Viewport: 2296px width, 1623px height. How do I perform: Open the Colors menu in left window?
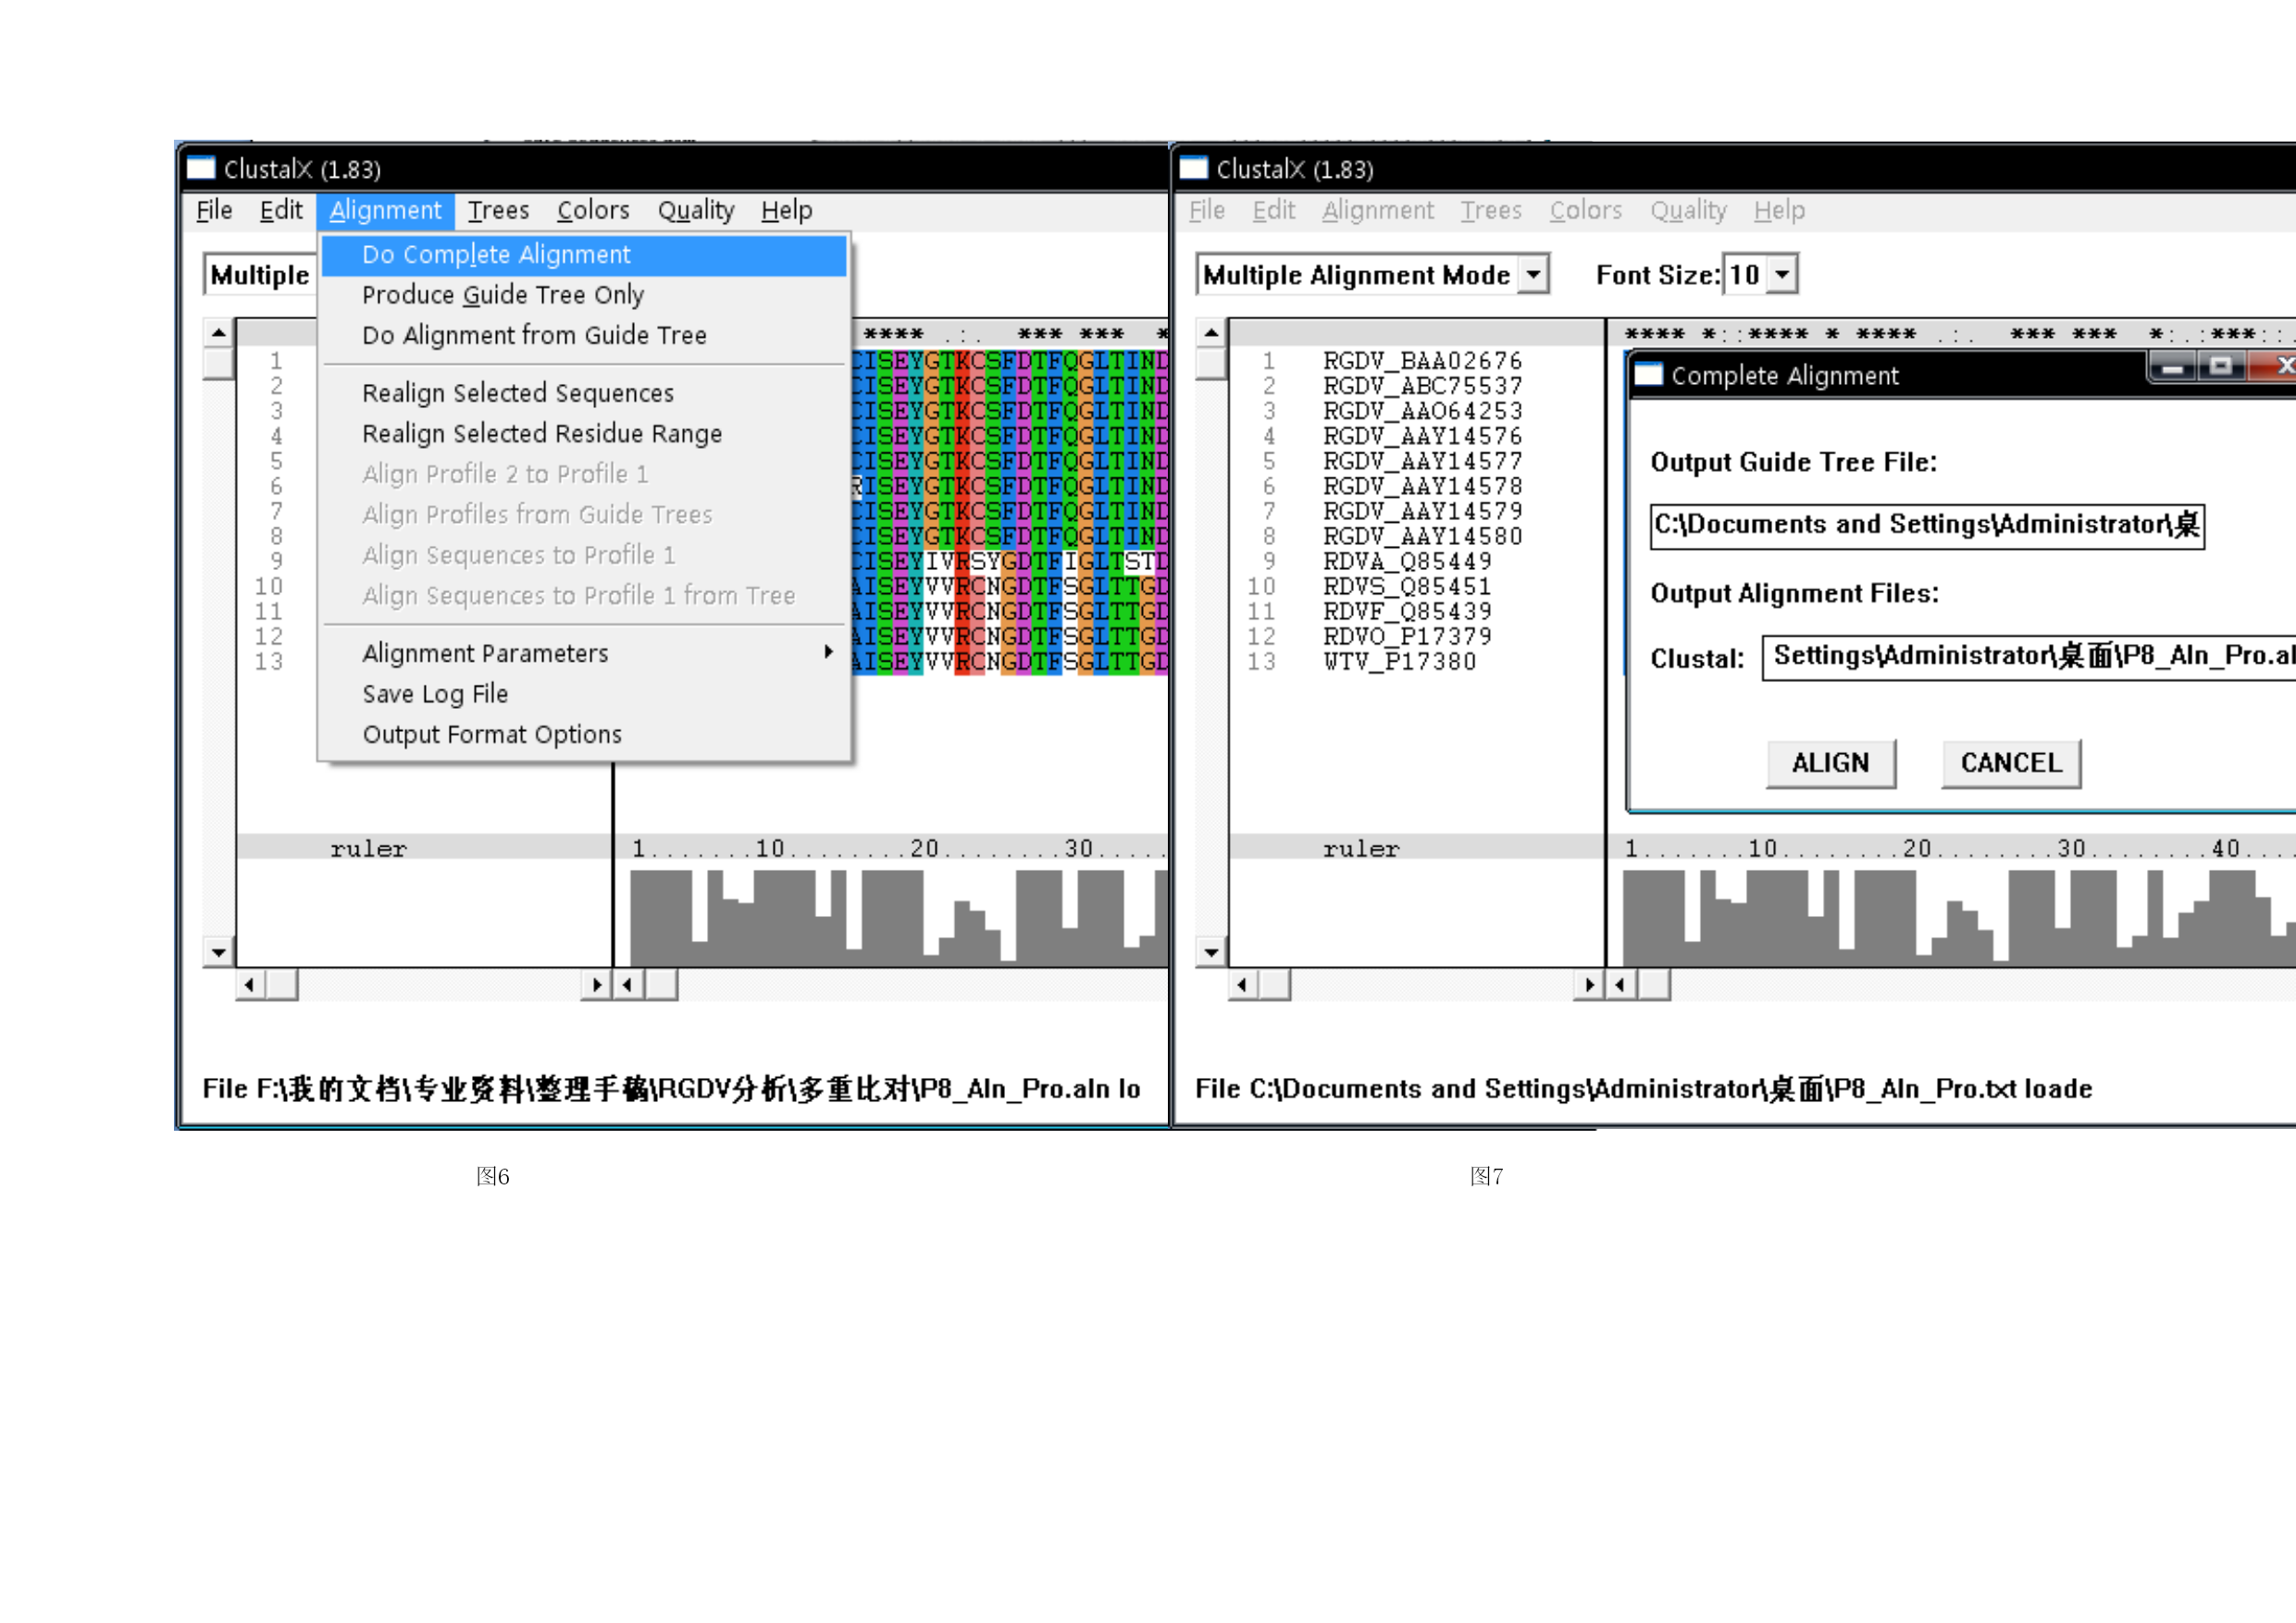tap(593, 210)
